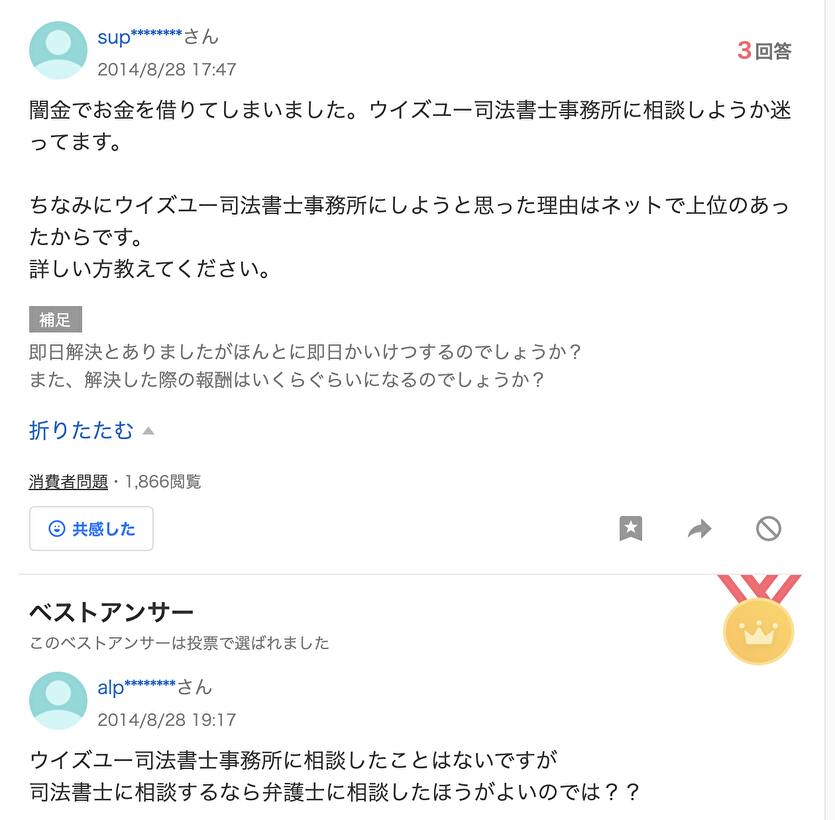Click the 1,866閲覧 view count

(163, 482)
